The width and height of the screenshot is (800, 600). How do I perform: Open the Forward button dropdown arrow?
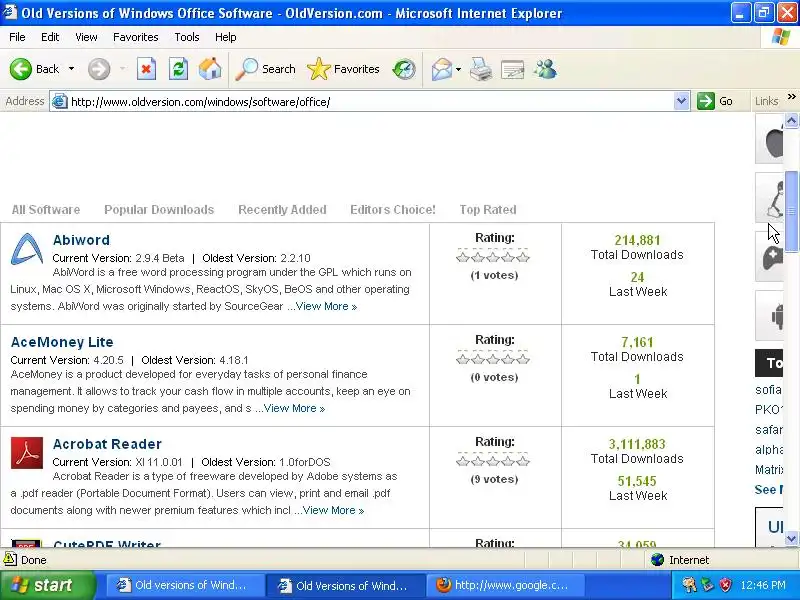click(122, 69)
